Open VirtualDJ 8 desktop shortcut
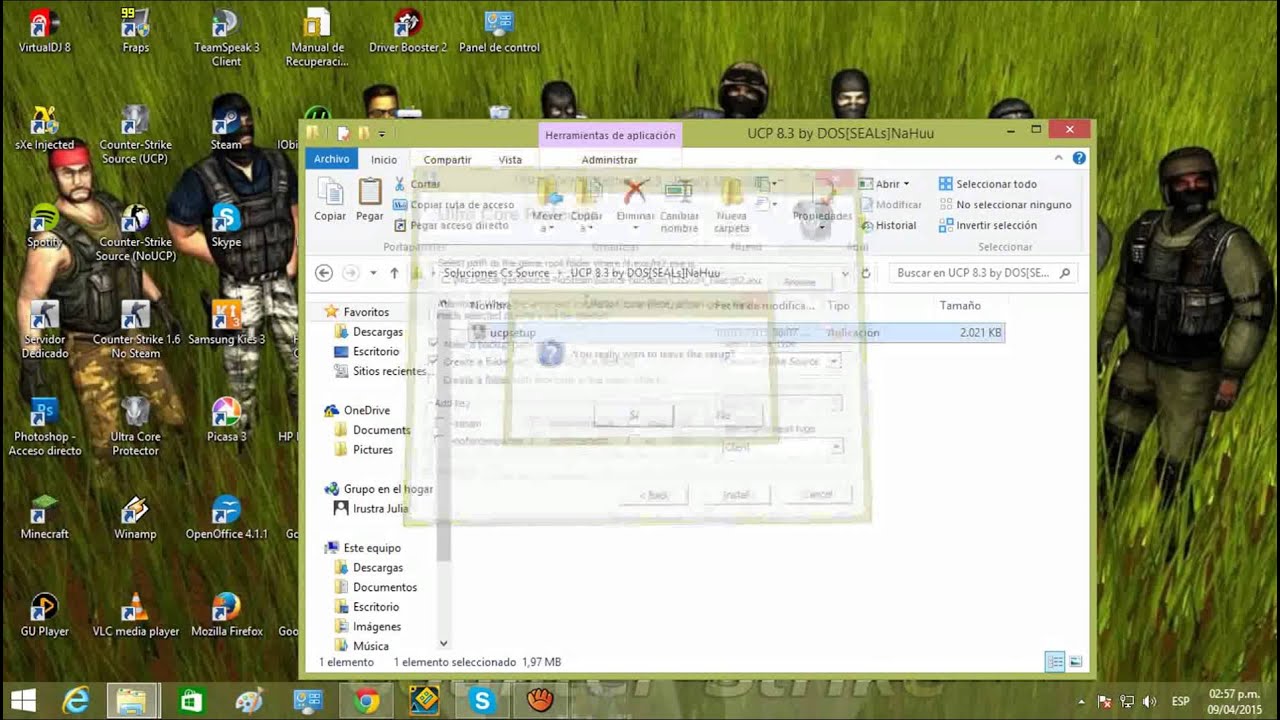This screenshot has height=720, width=1280. point(45,31)
